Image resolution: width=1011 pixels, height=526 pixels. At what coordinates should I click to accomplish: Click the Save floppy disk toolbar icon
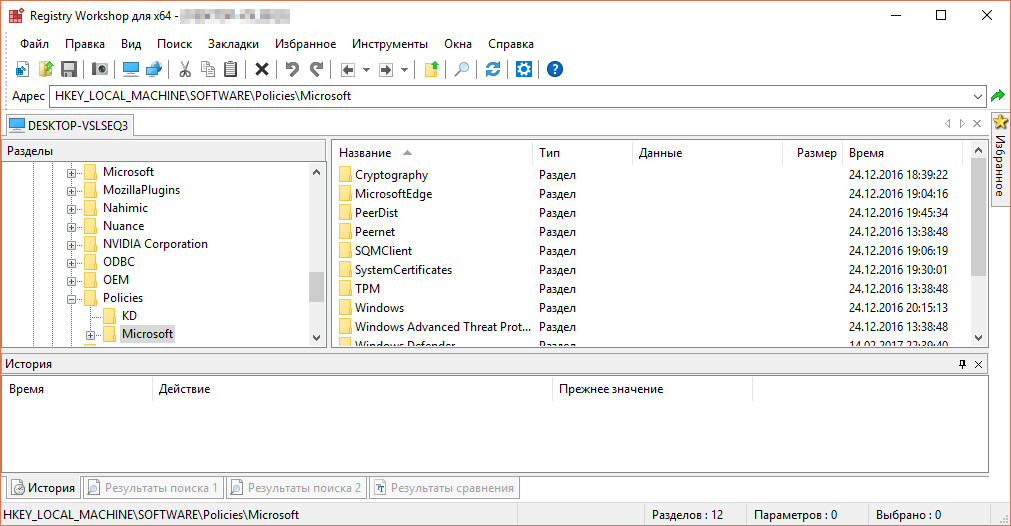point(69,69)
